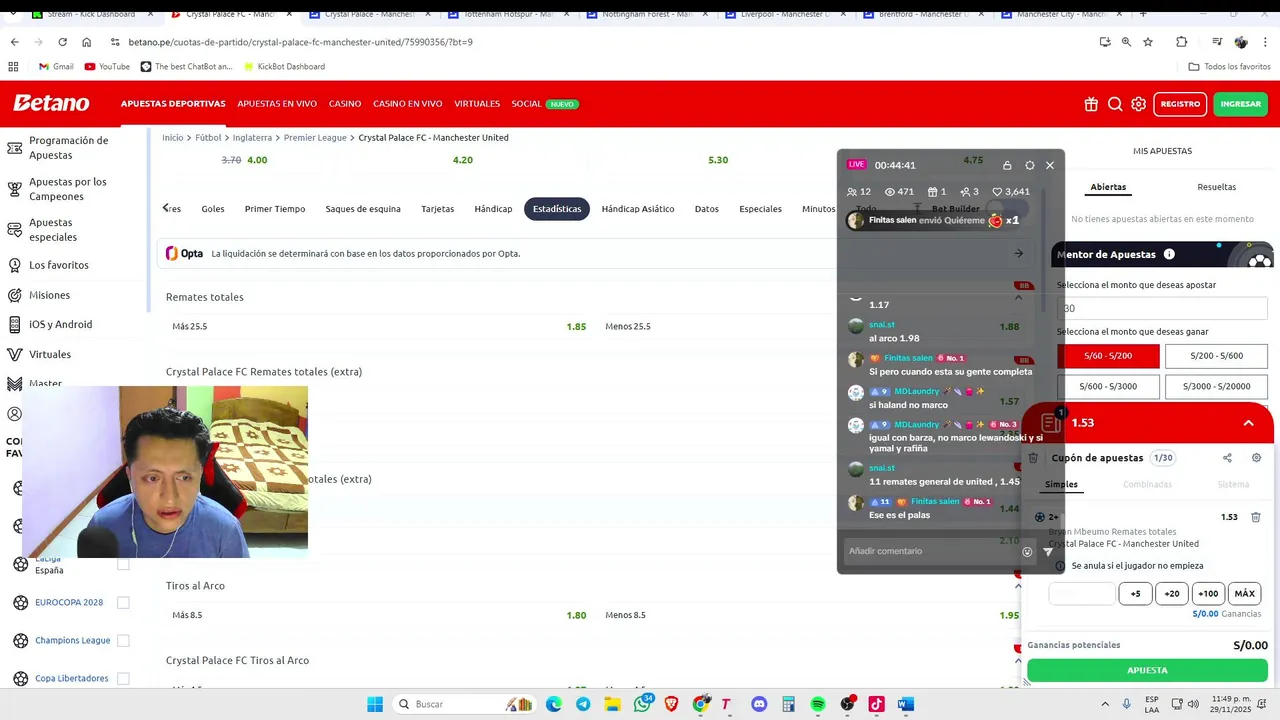Select Más 25.5 Remates totales at 1.85
The width and height of the screenshot is (1280, 720).
[379, 327]
